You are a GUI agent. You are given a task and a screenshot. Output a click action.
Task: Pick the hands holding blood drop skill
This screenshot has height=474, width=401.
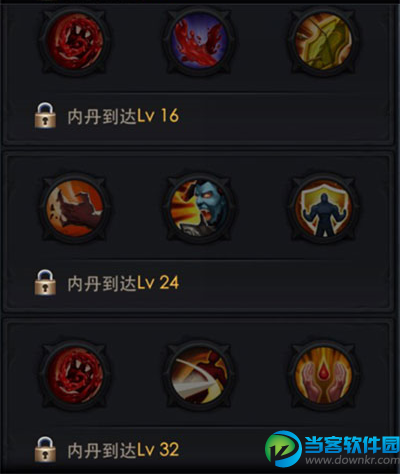click(324, 375)
